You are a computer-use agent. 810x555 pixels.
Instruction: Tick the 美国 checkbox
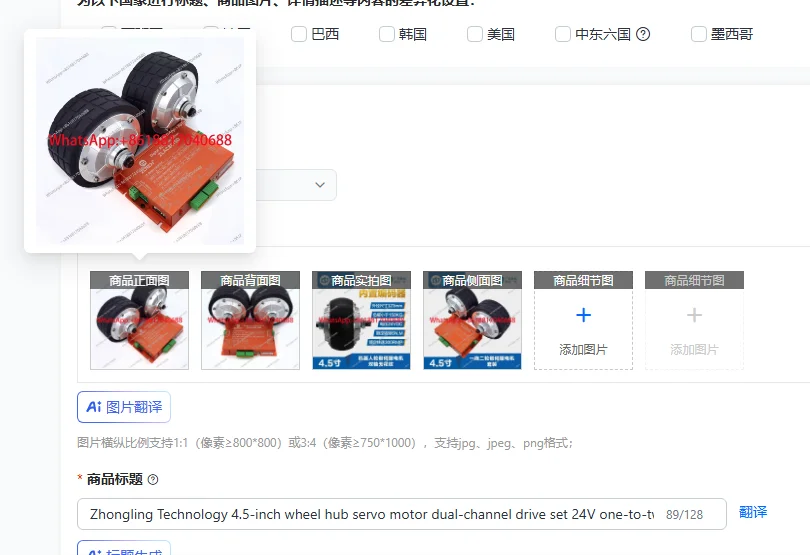point(474,34)
